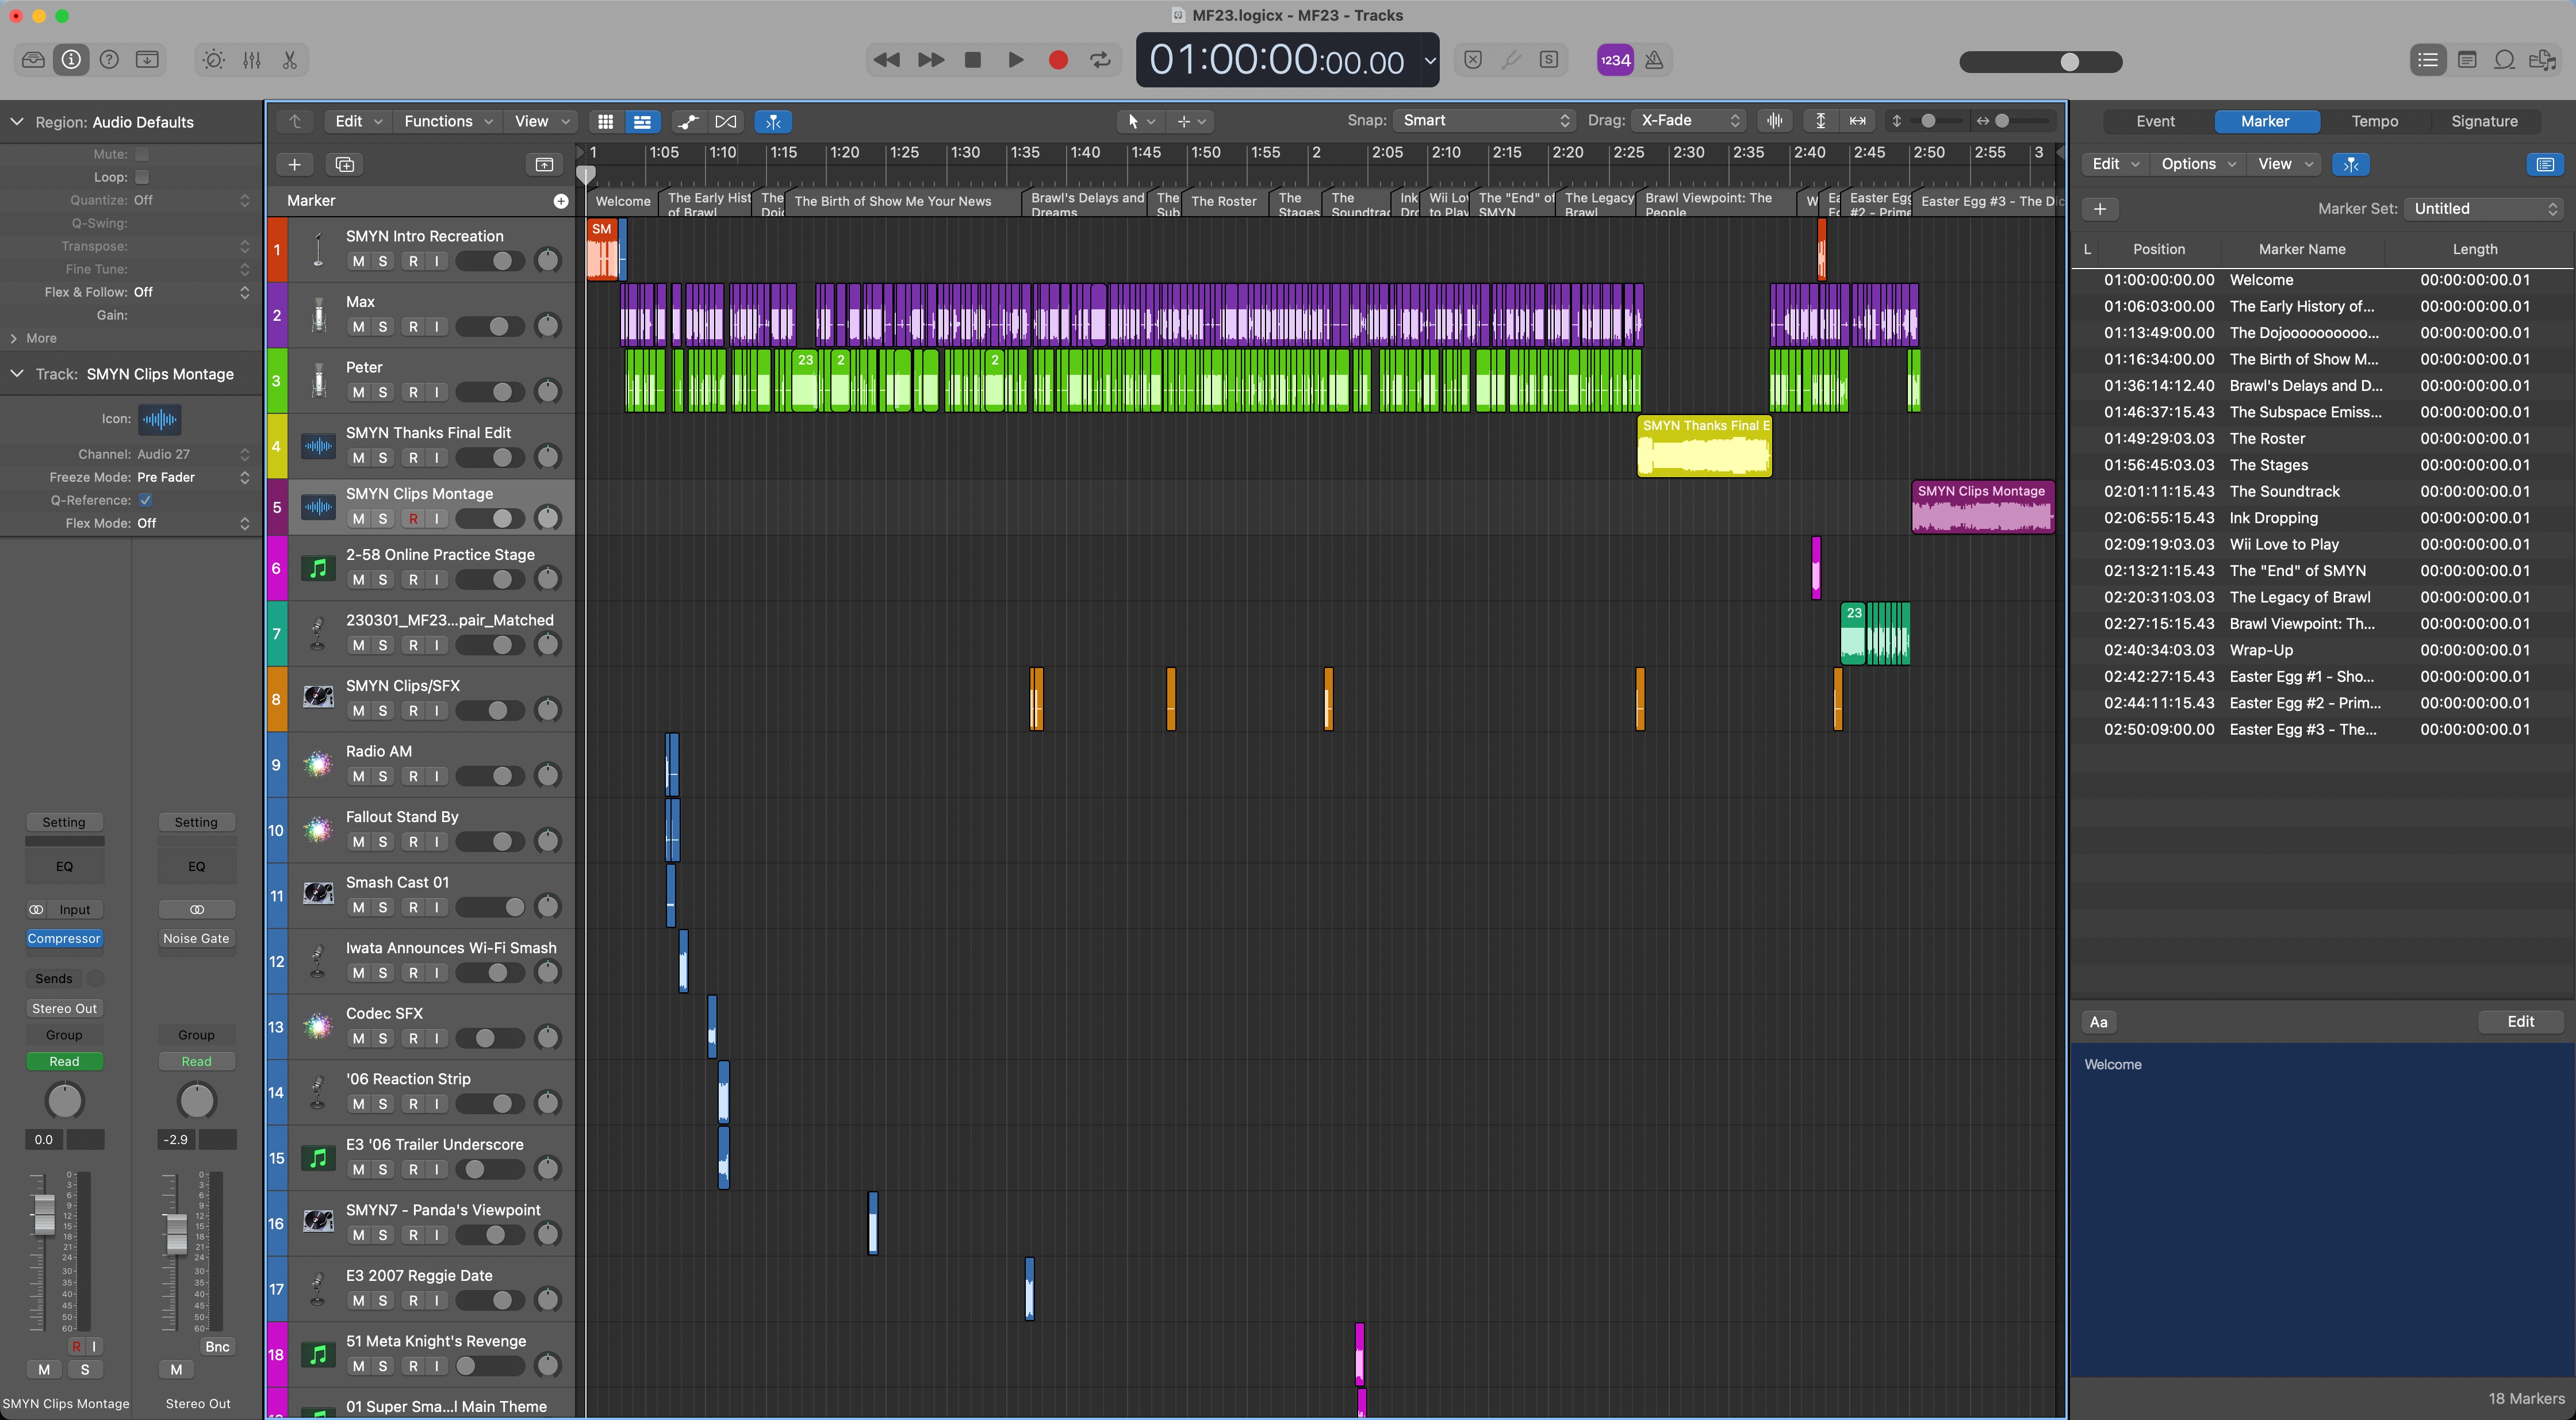Show the Flex button in the tracks toolbar
This screenshot has height=1420, width=2576.
(x=726, y=121)
